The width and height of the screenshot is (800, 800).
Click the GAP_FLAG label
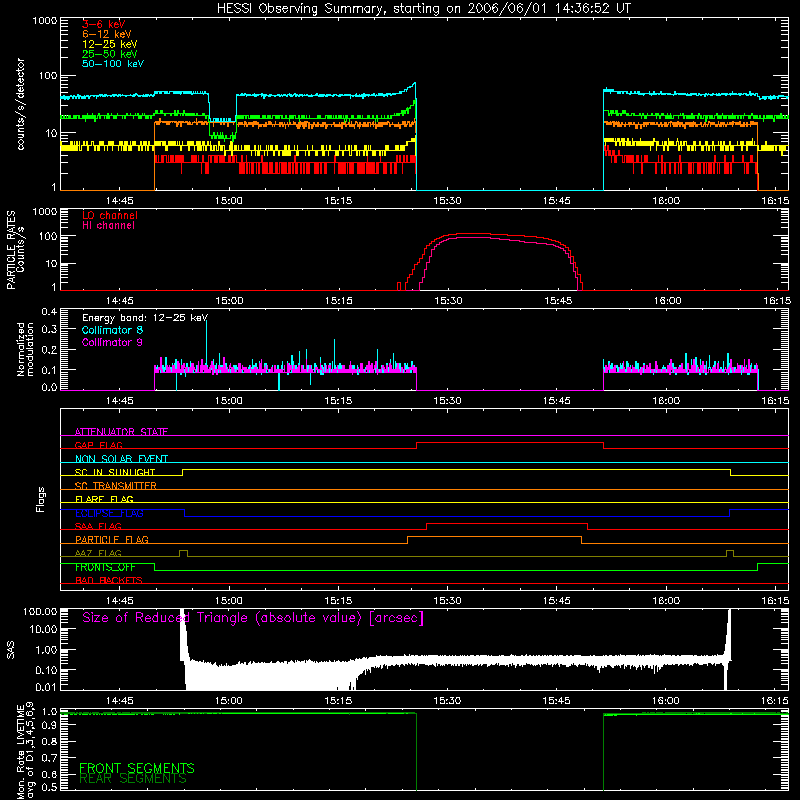click(x=98, y=445)
